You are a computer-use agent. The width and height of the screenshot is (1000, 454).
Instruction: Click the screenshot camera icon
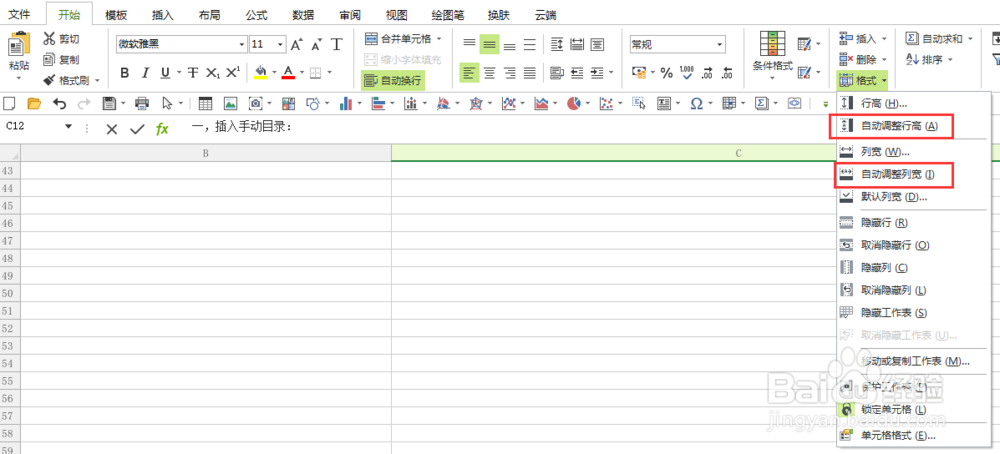(256, 103)
